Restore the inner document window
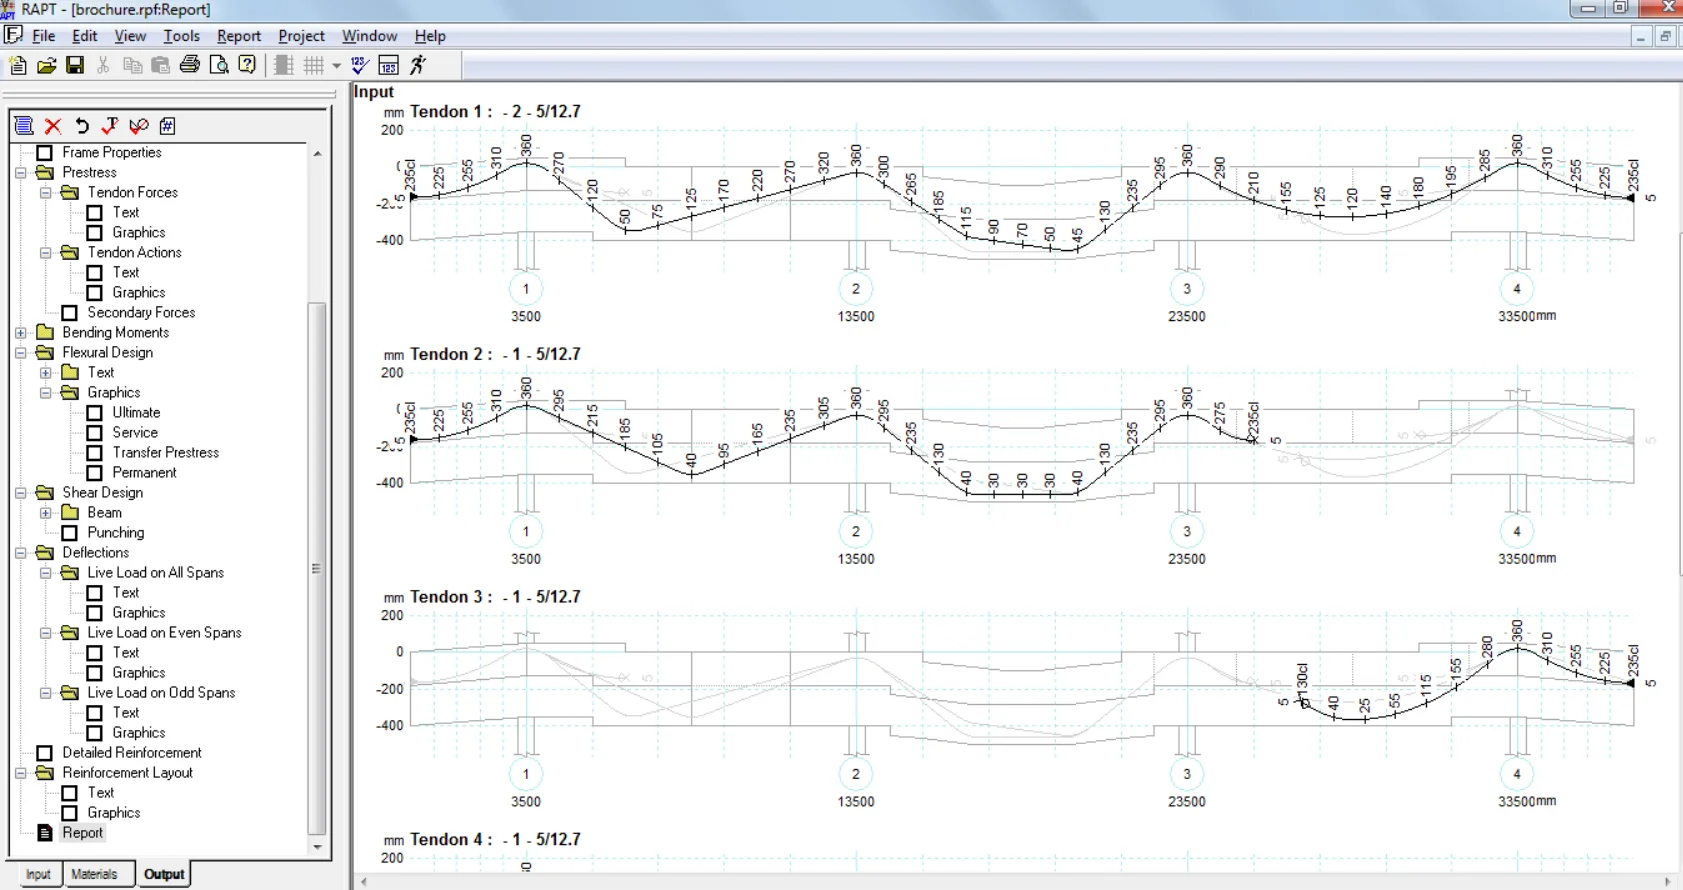1683x890 pixels. coord(1666,37)
